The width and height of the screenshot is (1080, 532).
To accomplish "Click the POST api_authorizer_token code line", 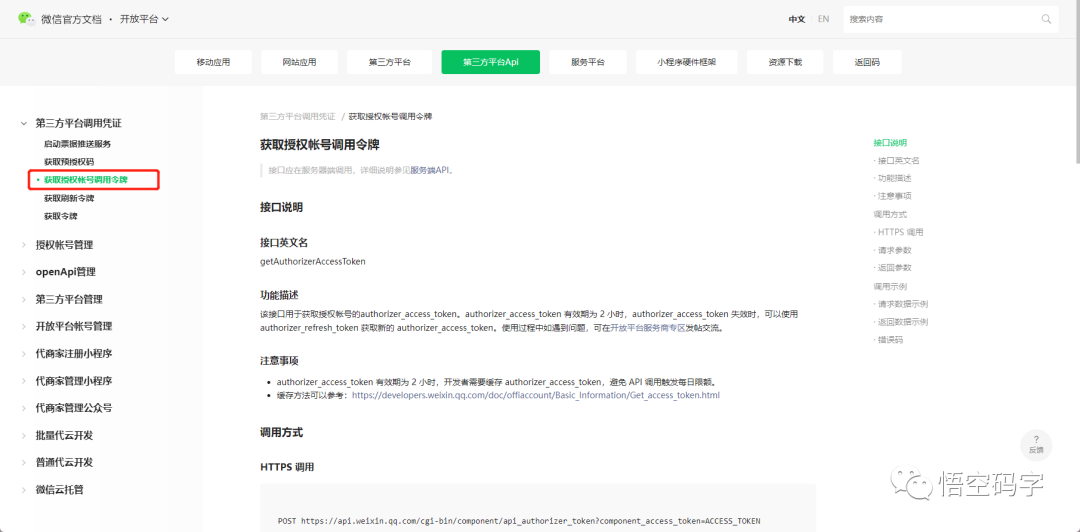I will [519, 521].
